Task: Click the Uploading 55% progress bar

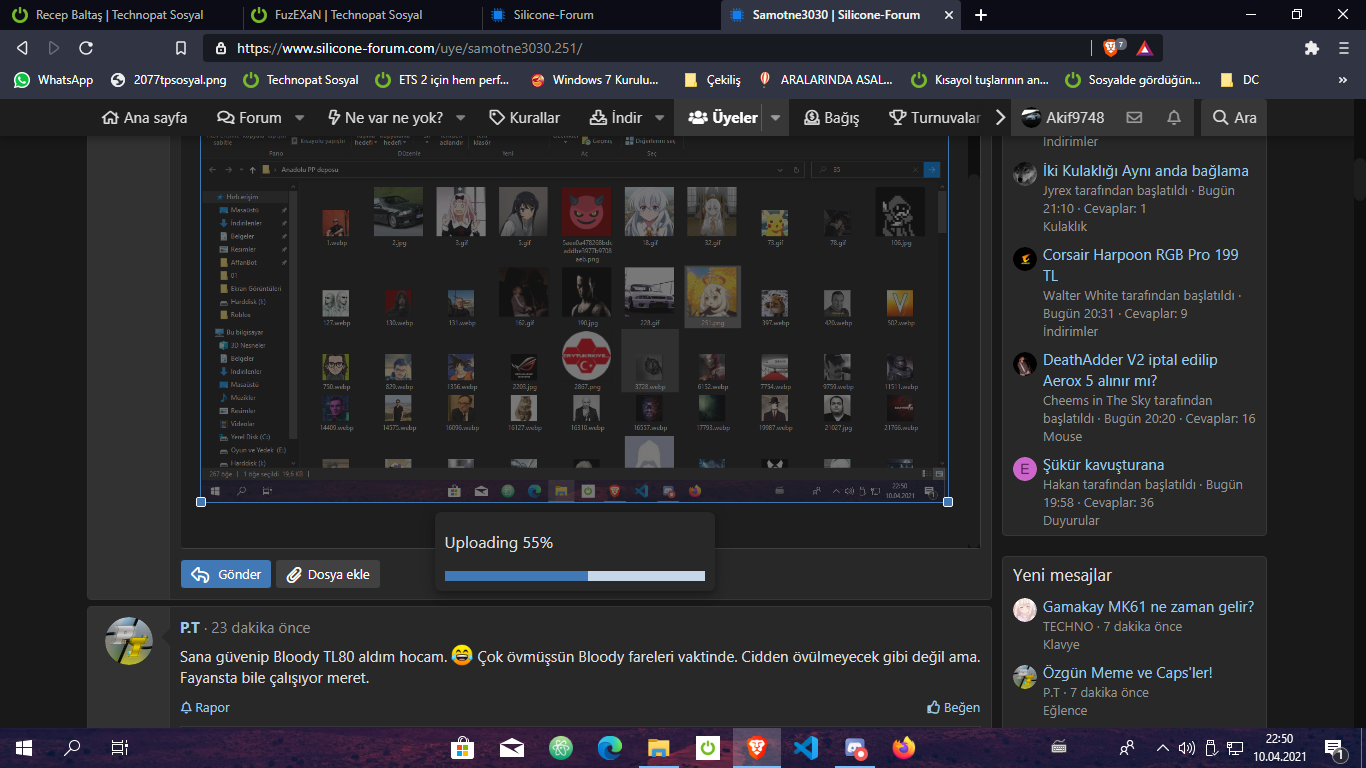Action: [575, 576]
